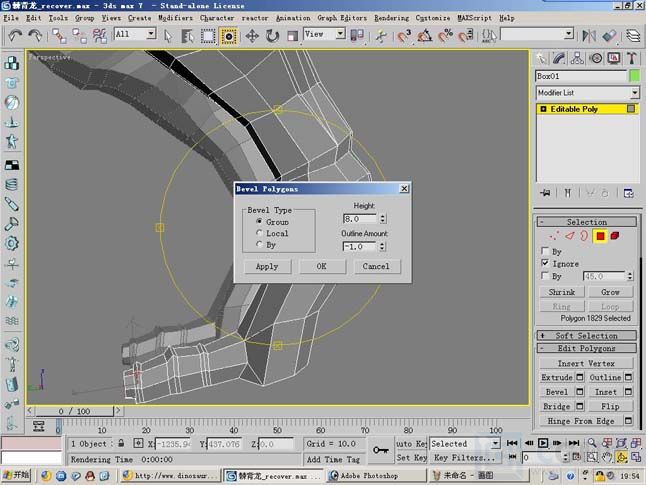
Task: Click the Outline Amount value field
Action: pyautogui.click(x=360, y=246)
